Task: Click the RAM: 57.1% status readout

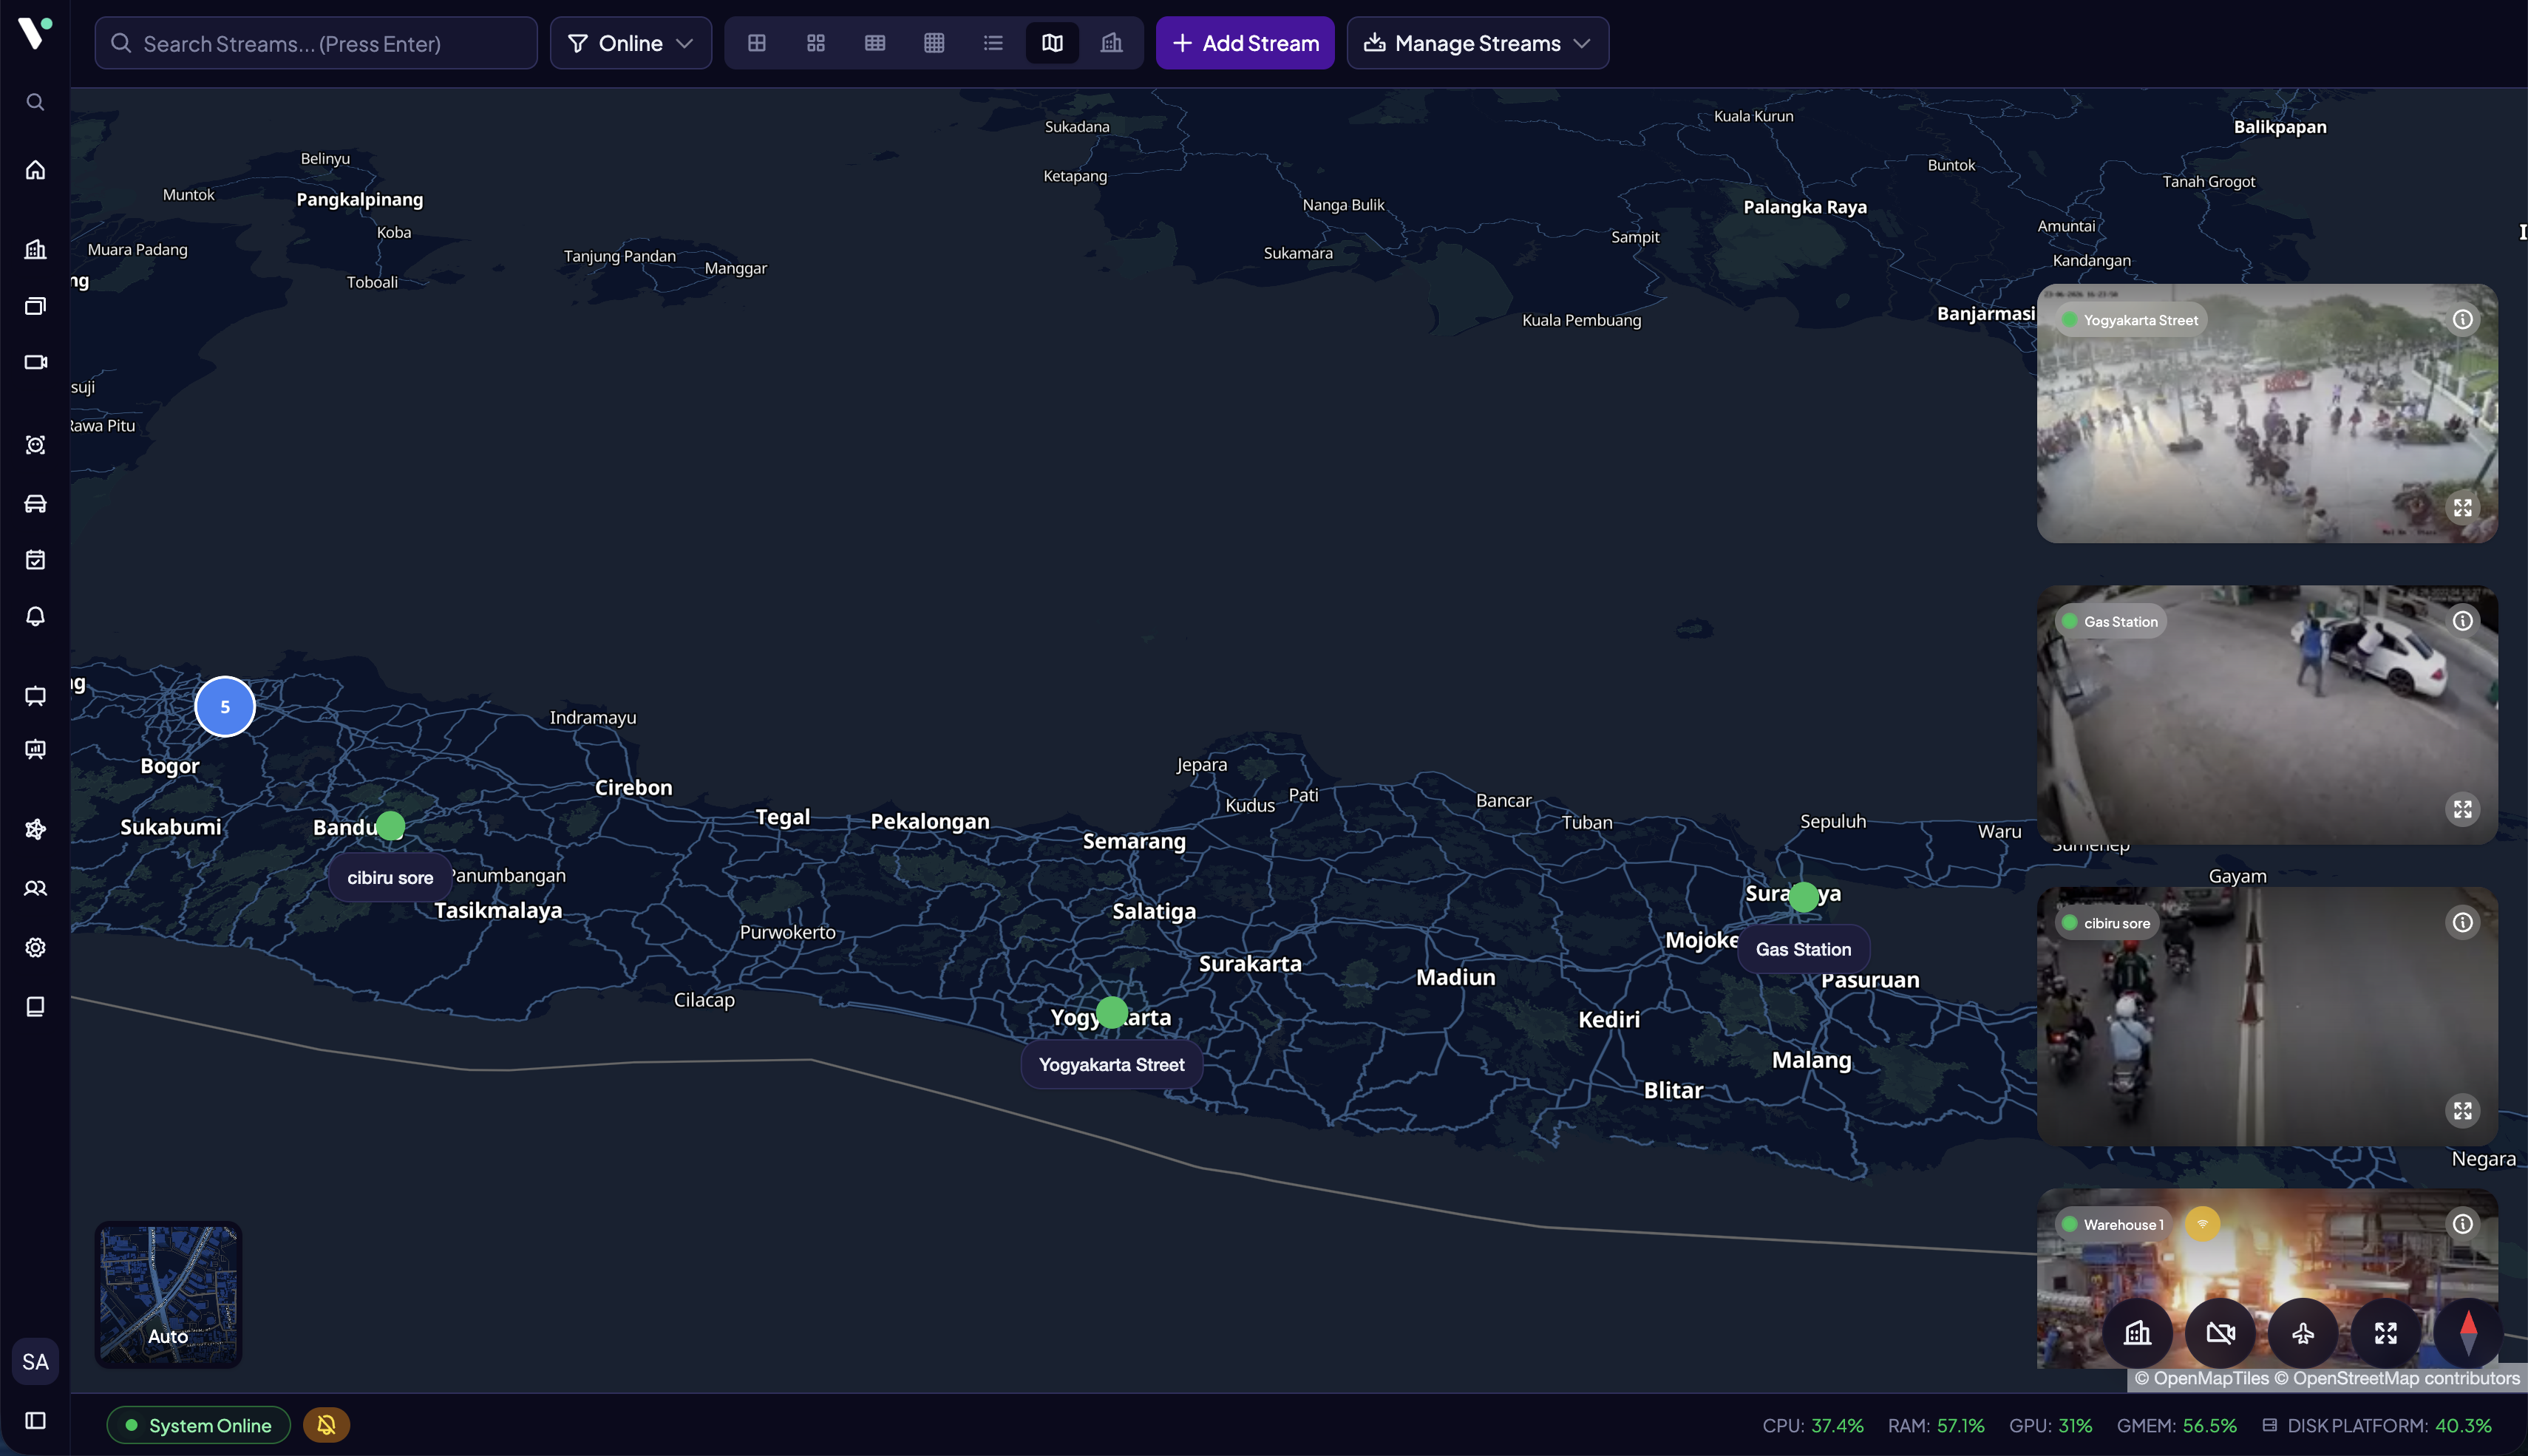Action: (1936, 1426)
